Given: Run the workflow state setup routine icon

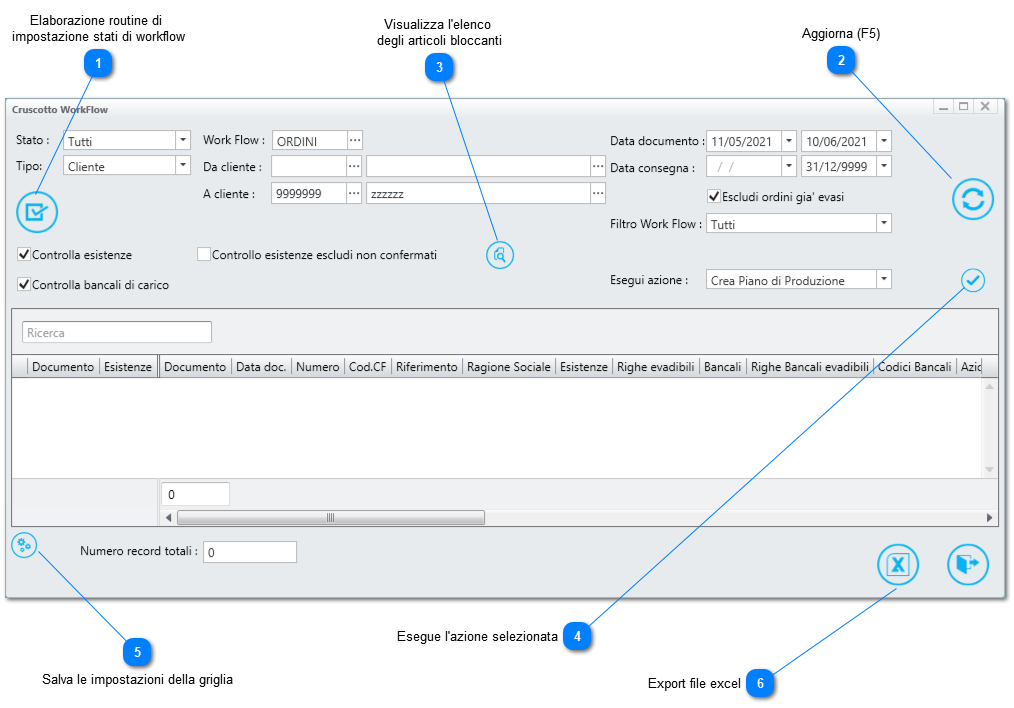Looking at the screenshot, I should tap(37, 212).
